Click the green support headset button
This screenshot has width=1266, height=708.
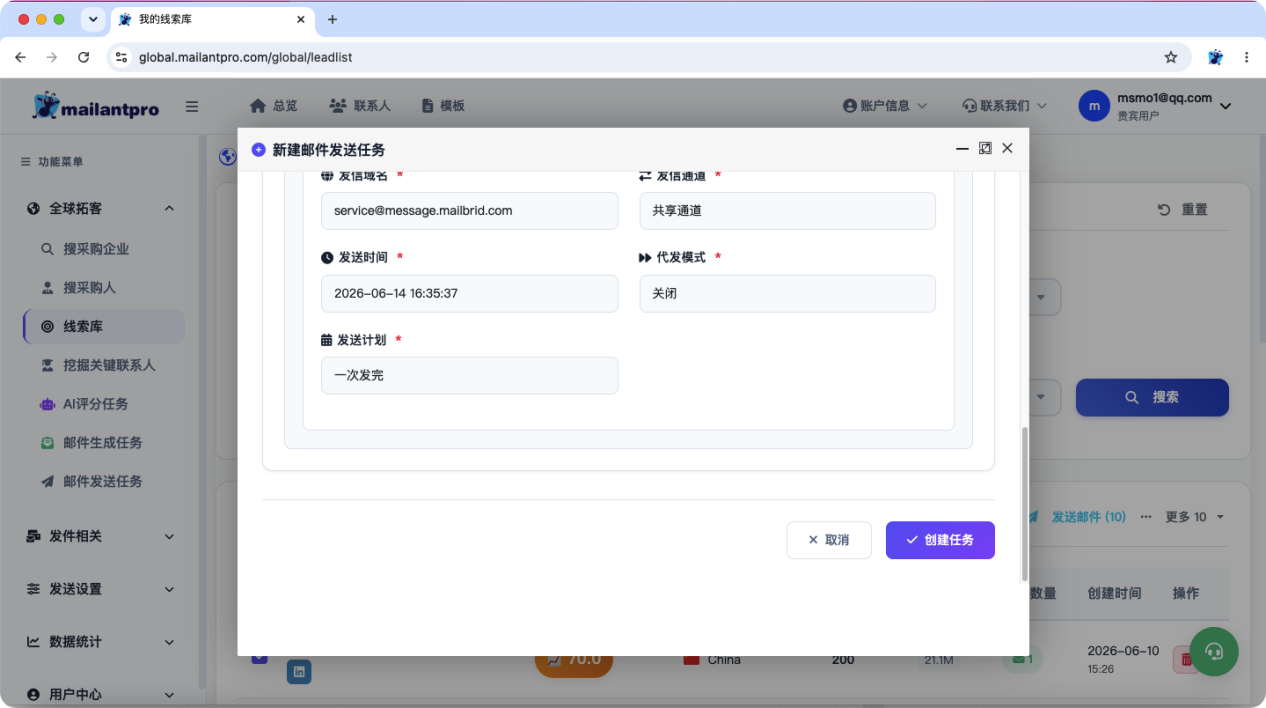click(x=1214, y=652)
